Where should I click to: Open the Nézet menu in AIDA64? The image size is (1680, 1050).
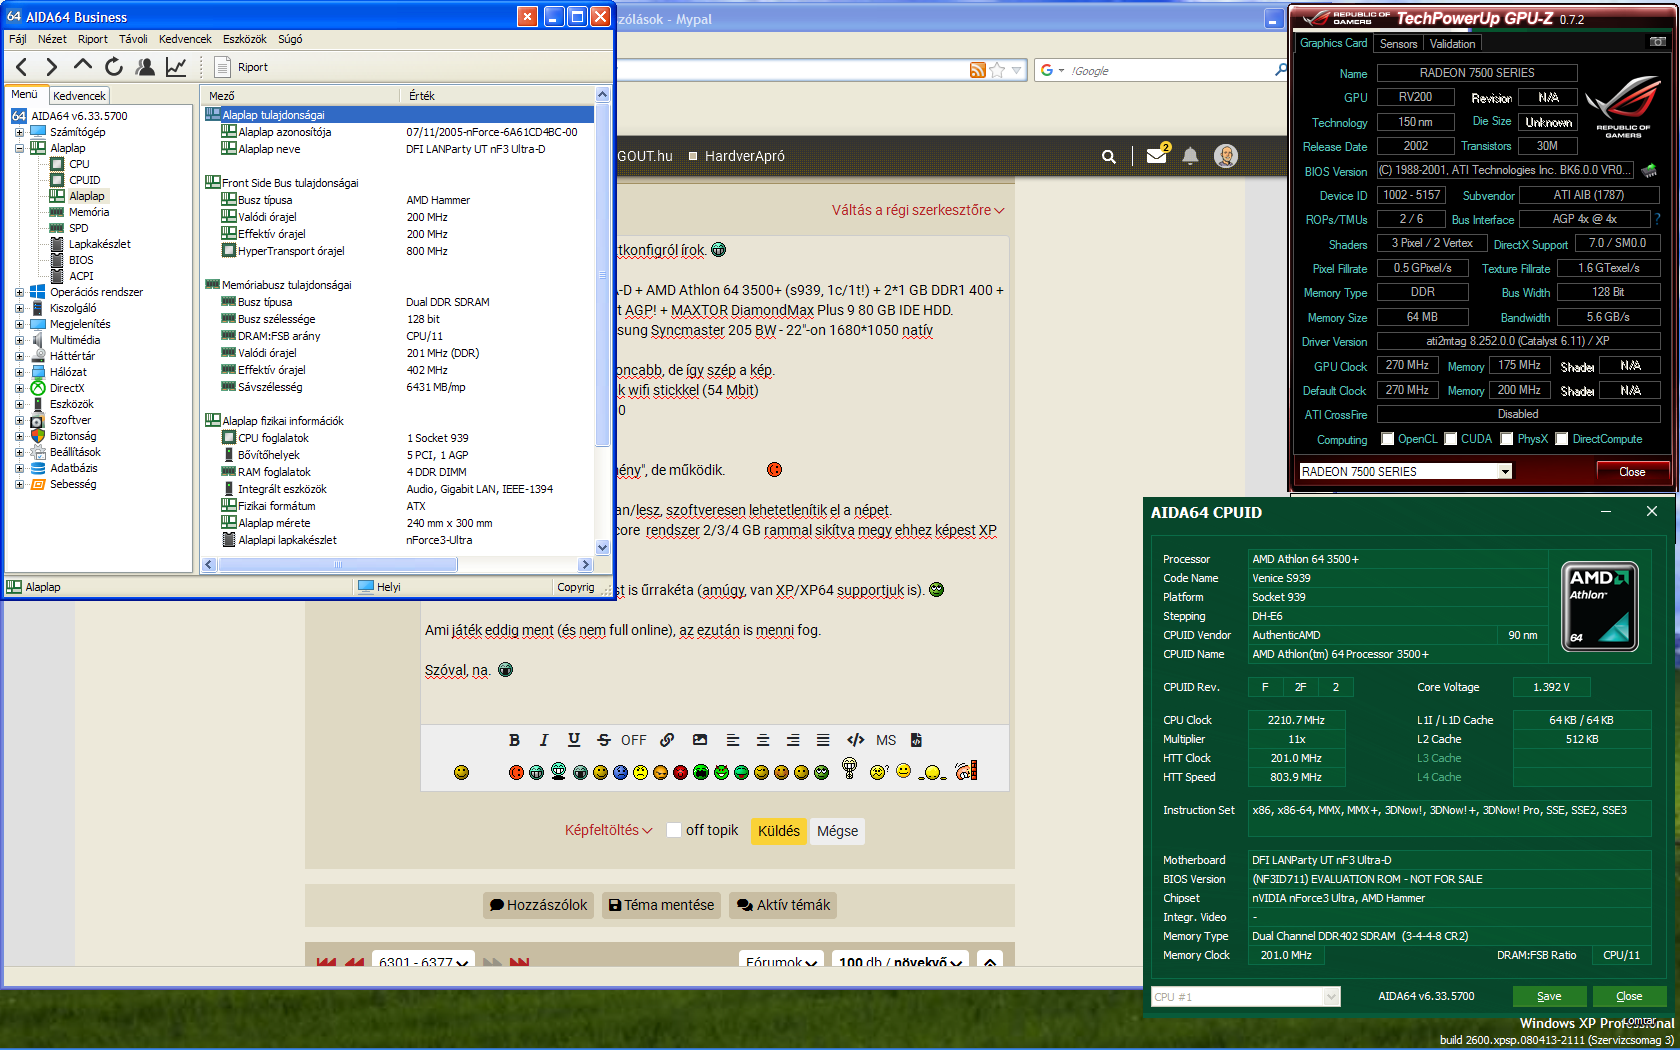pyautogui.click(x=52, y=39)
